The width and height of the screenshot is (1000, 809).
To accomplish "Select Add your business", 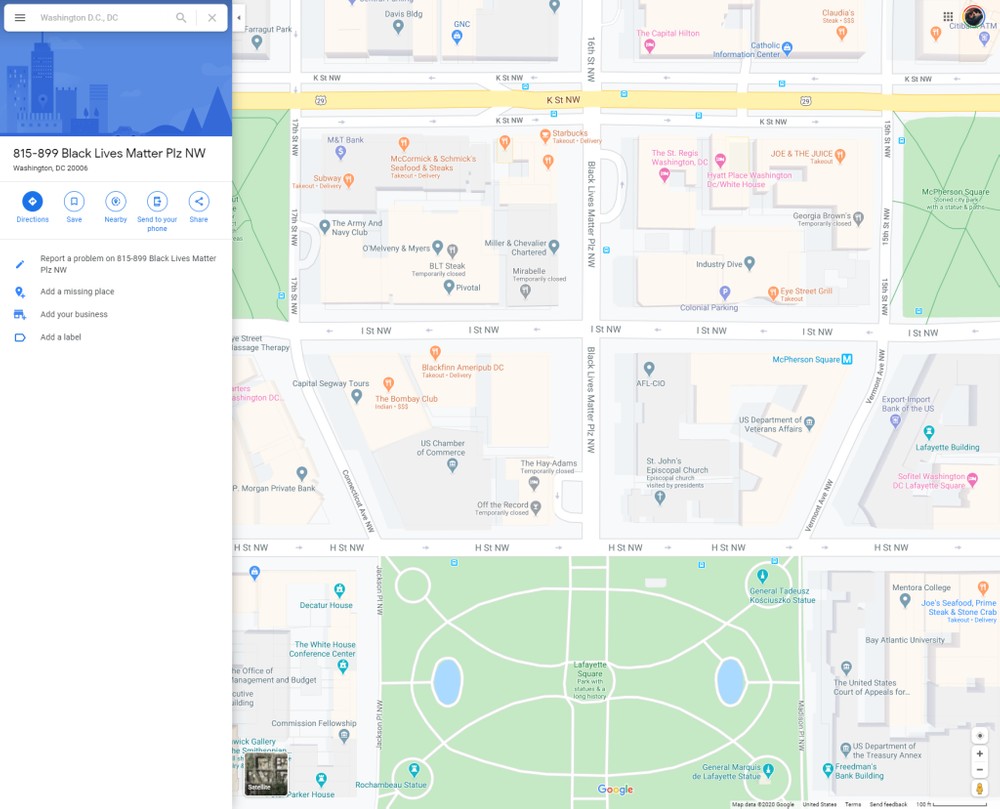I will click(74, 315).
